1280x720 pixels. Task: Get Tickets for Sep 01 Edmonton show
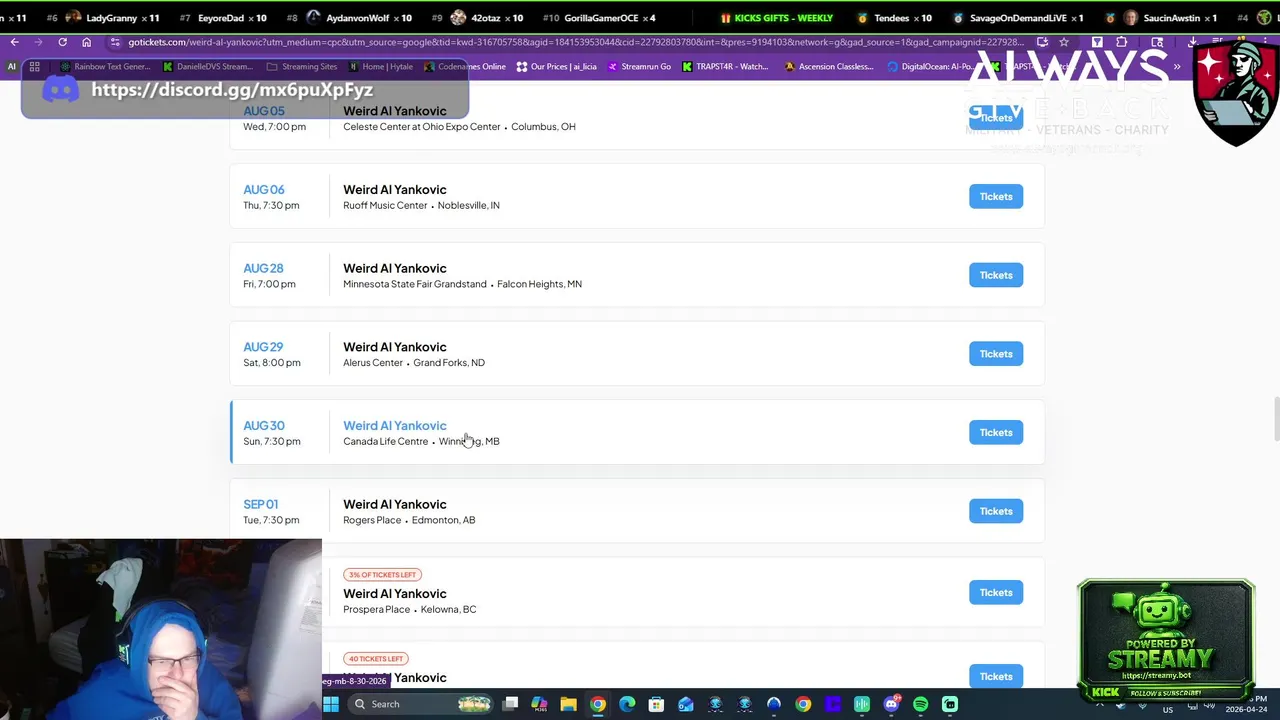click(996, 511)
